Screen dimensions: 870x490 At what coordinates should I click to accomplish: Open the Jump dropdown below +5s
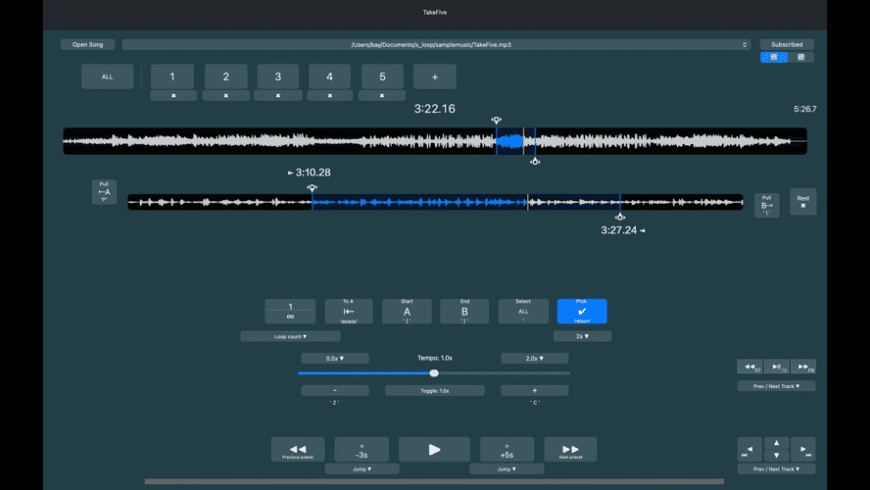(506, 469)
